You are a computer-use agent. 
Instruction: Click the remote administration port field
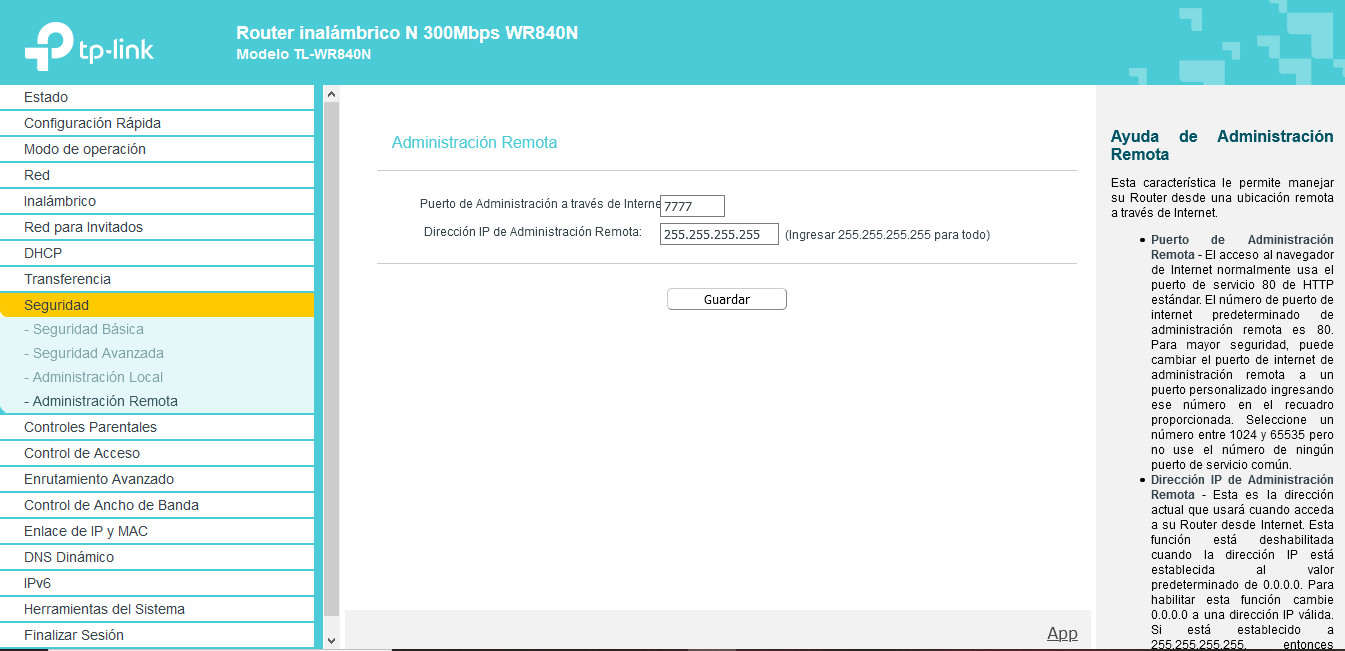pos(692,206)
